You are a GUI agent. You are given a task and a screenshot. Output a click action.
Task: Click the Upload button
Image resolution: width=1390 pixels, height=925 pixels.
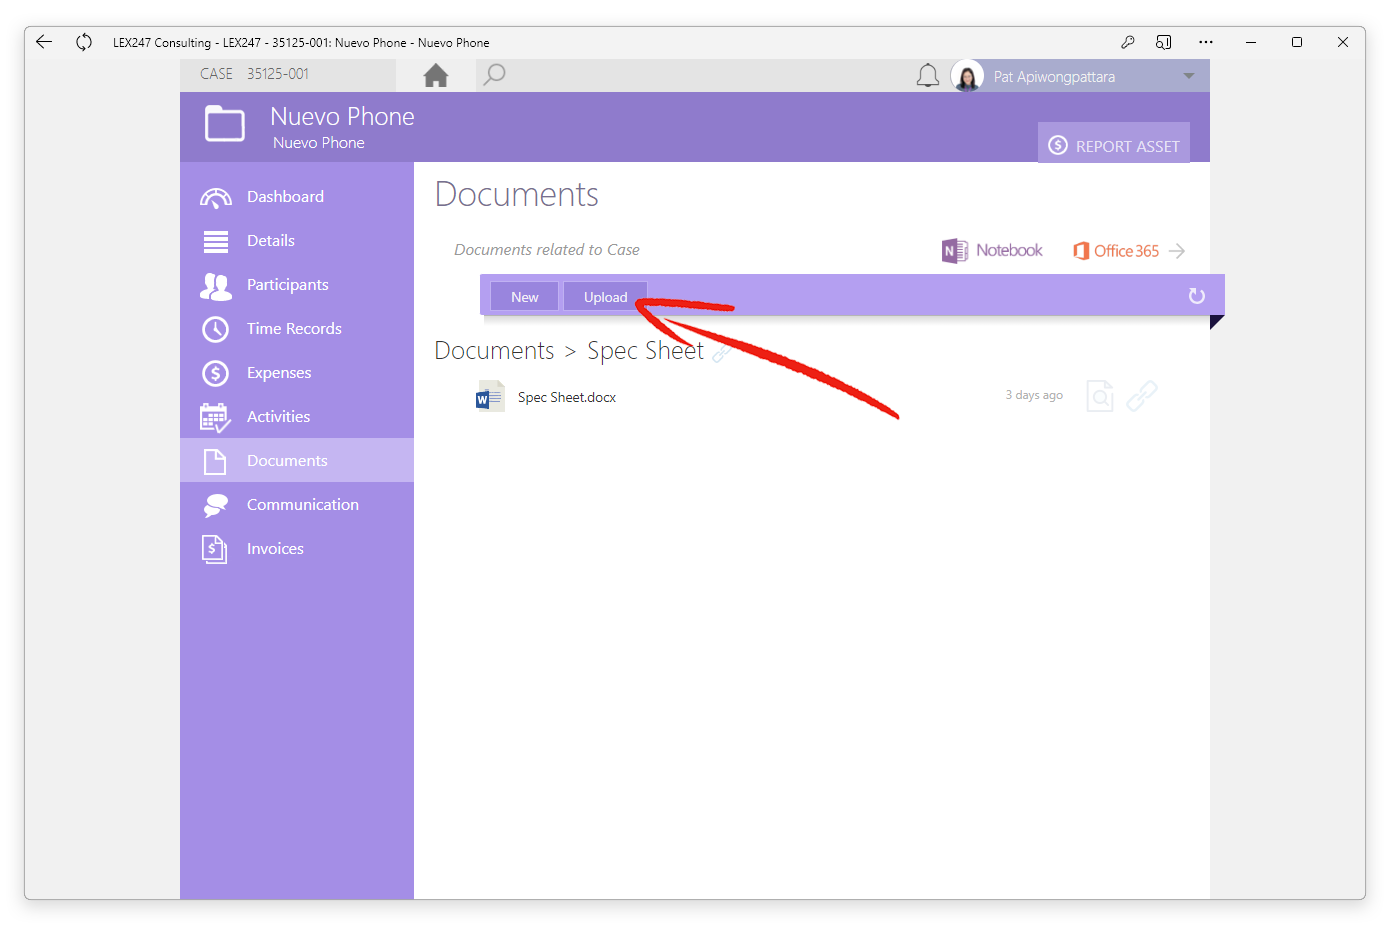[x=605, y=297]
